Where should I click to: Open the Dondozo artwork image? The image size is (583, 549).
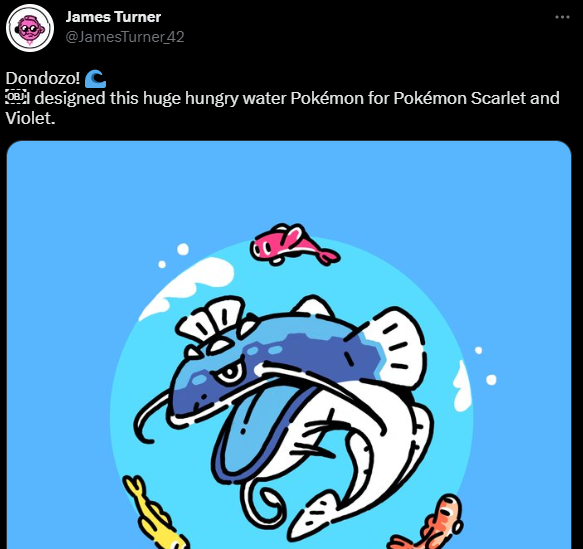coord(289,345)
